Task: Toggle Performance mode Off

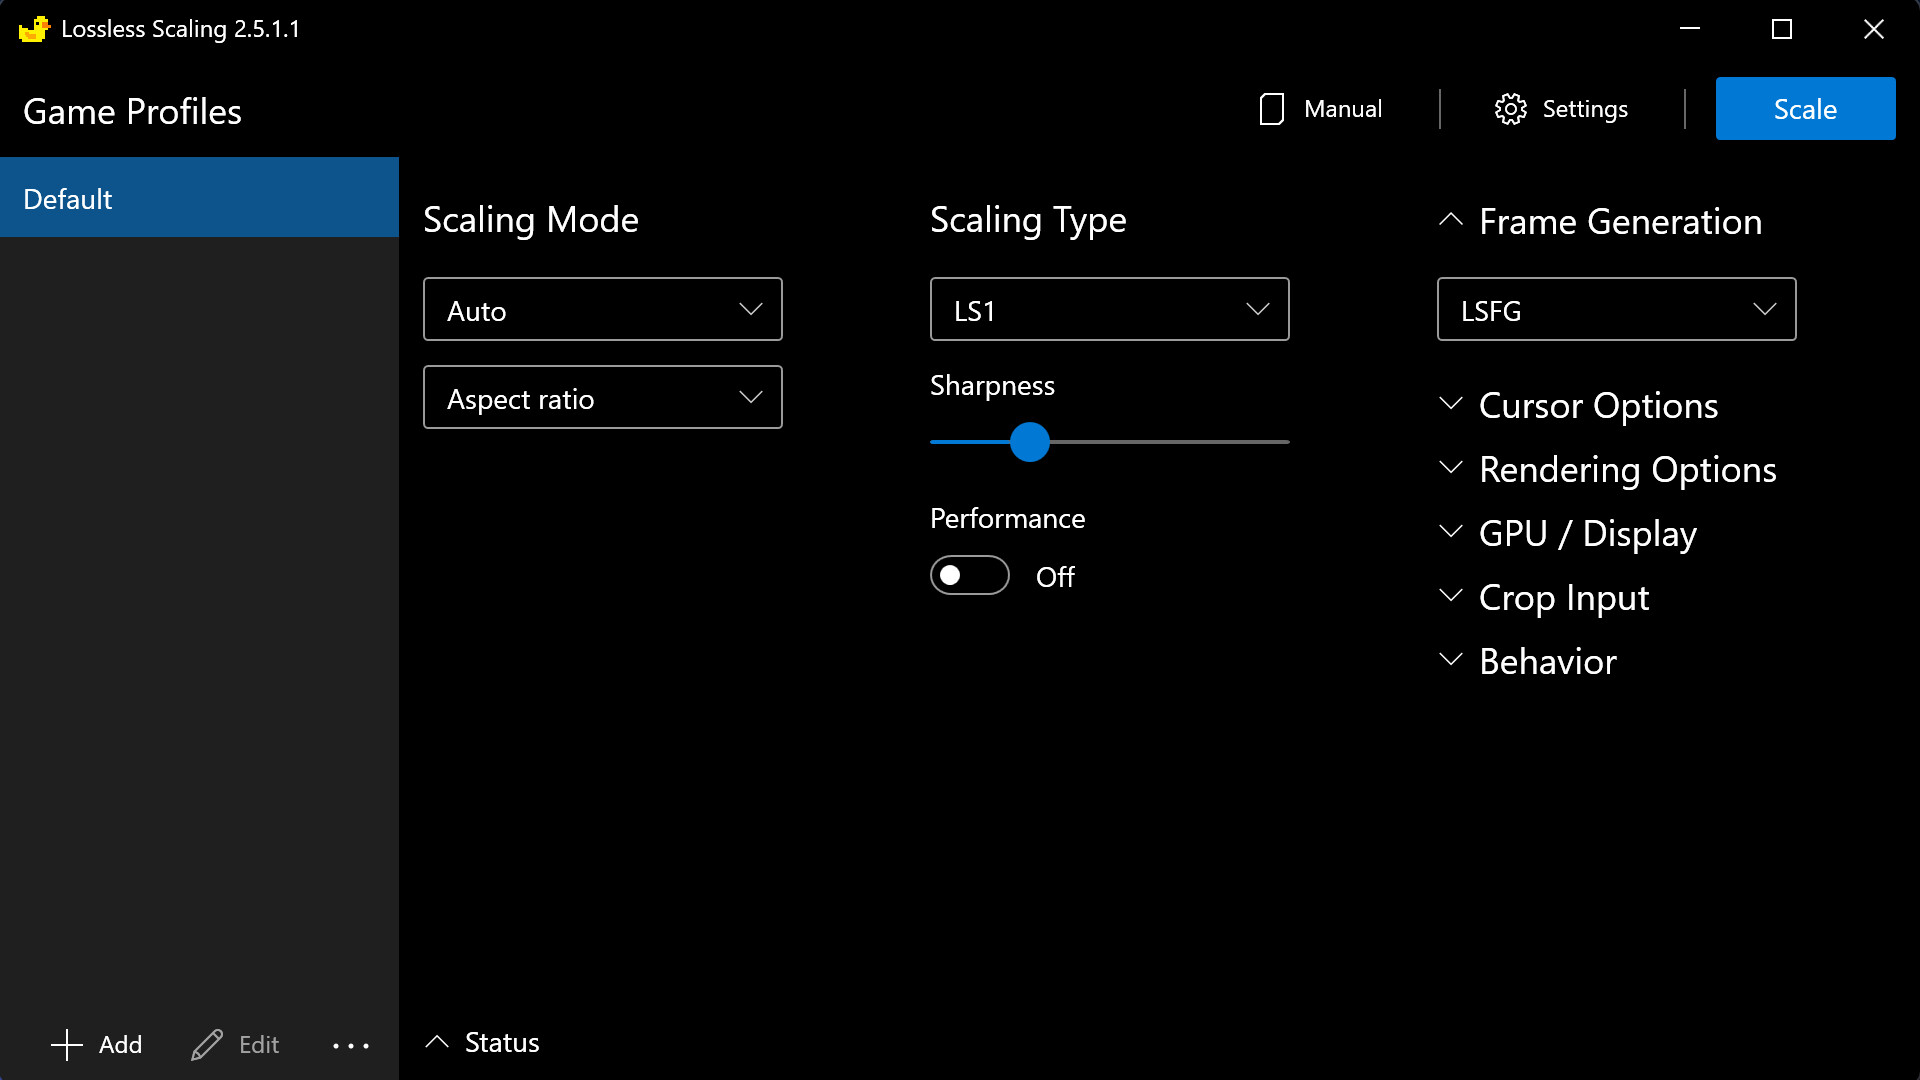Action: pyautogui.click(x=971, y=575)
